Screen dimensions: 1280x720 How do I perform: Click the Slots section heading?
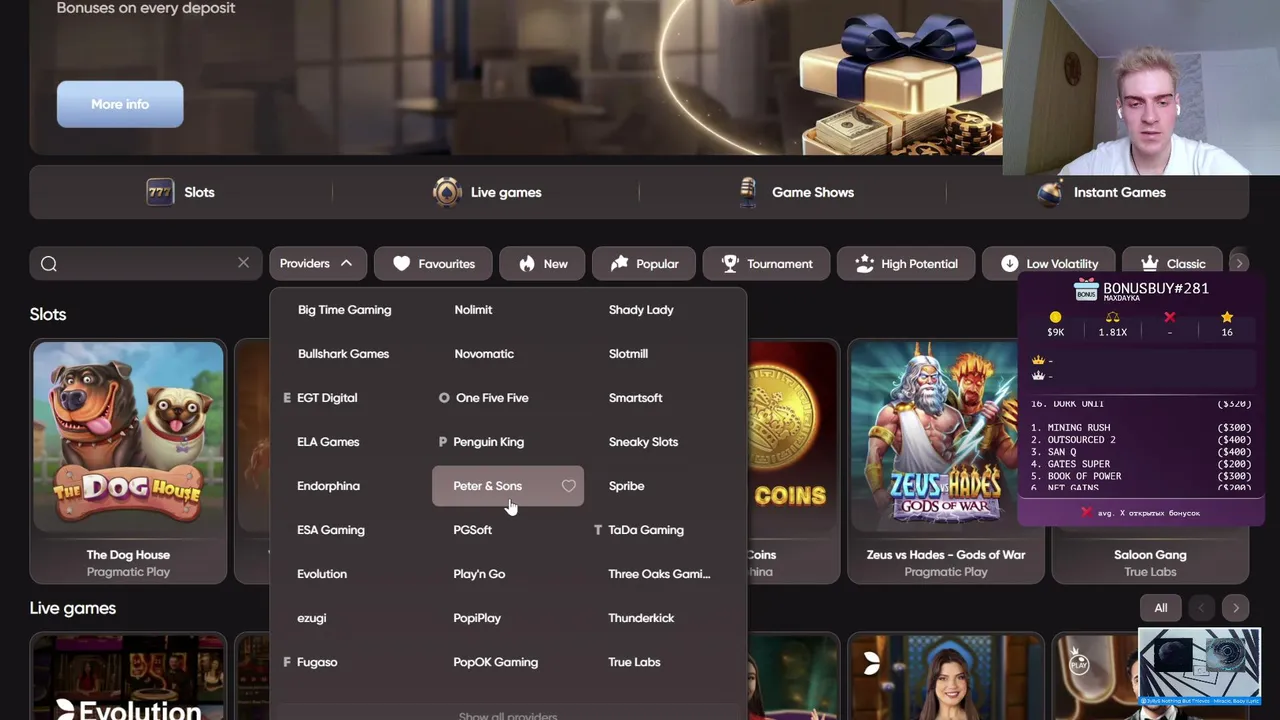(x=48, y=314)
